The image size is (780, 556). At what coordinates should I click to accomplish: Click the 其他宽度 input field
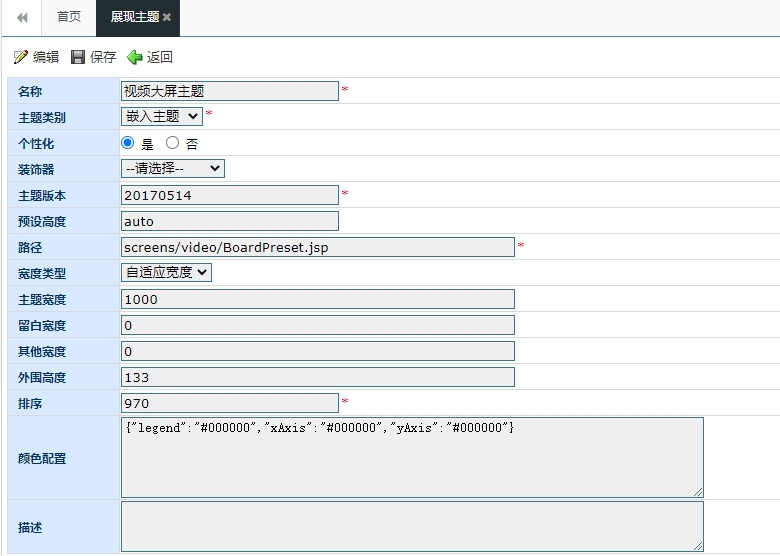[x=318, y=351]
